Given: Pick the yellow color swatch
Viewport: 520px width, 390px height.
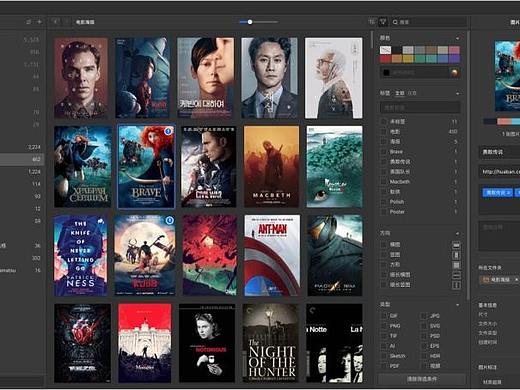Looking at the screenshot, I should click(408, 59).
